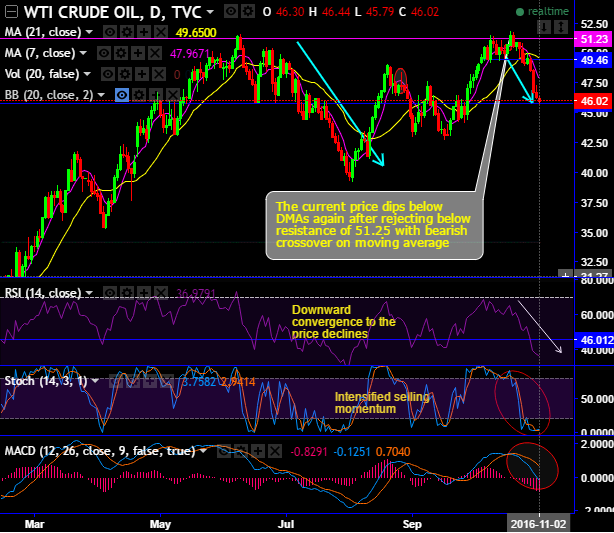
Task: Hide the MACD indicator with eye icon
Action: coord(224,451)
